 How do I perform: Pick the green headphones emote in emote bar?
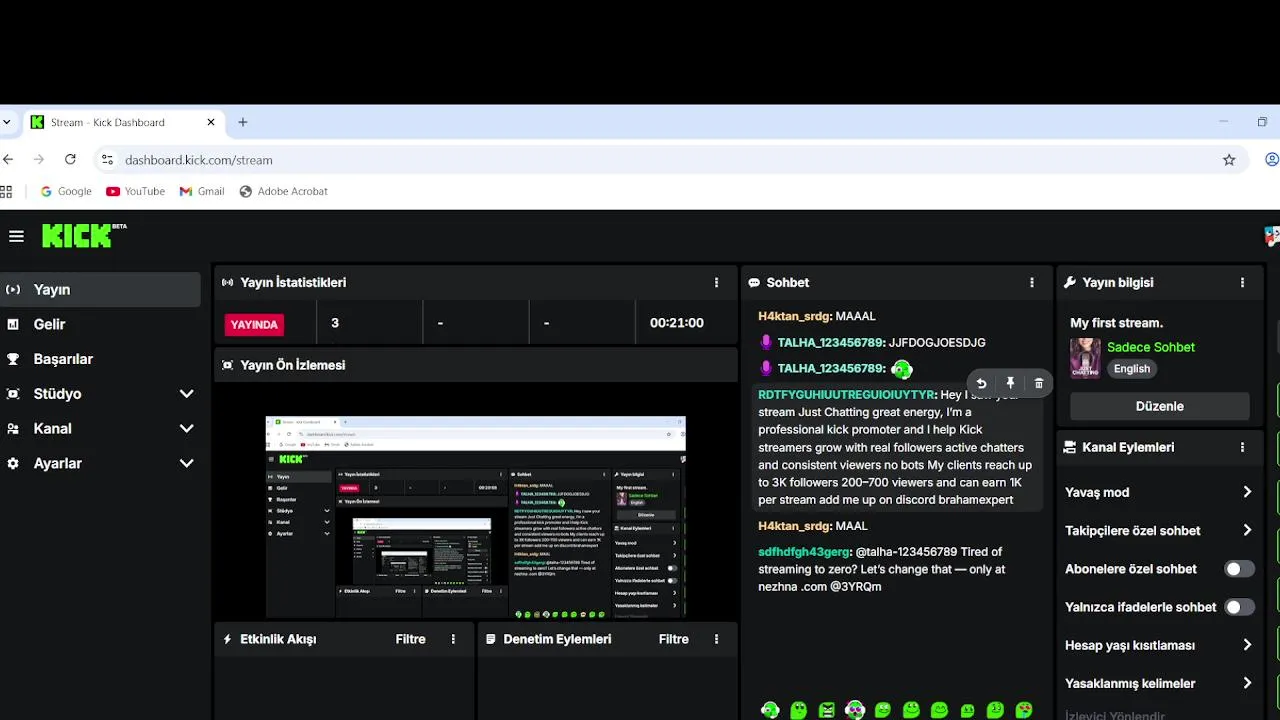[770, 710]
